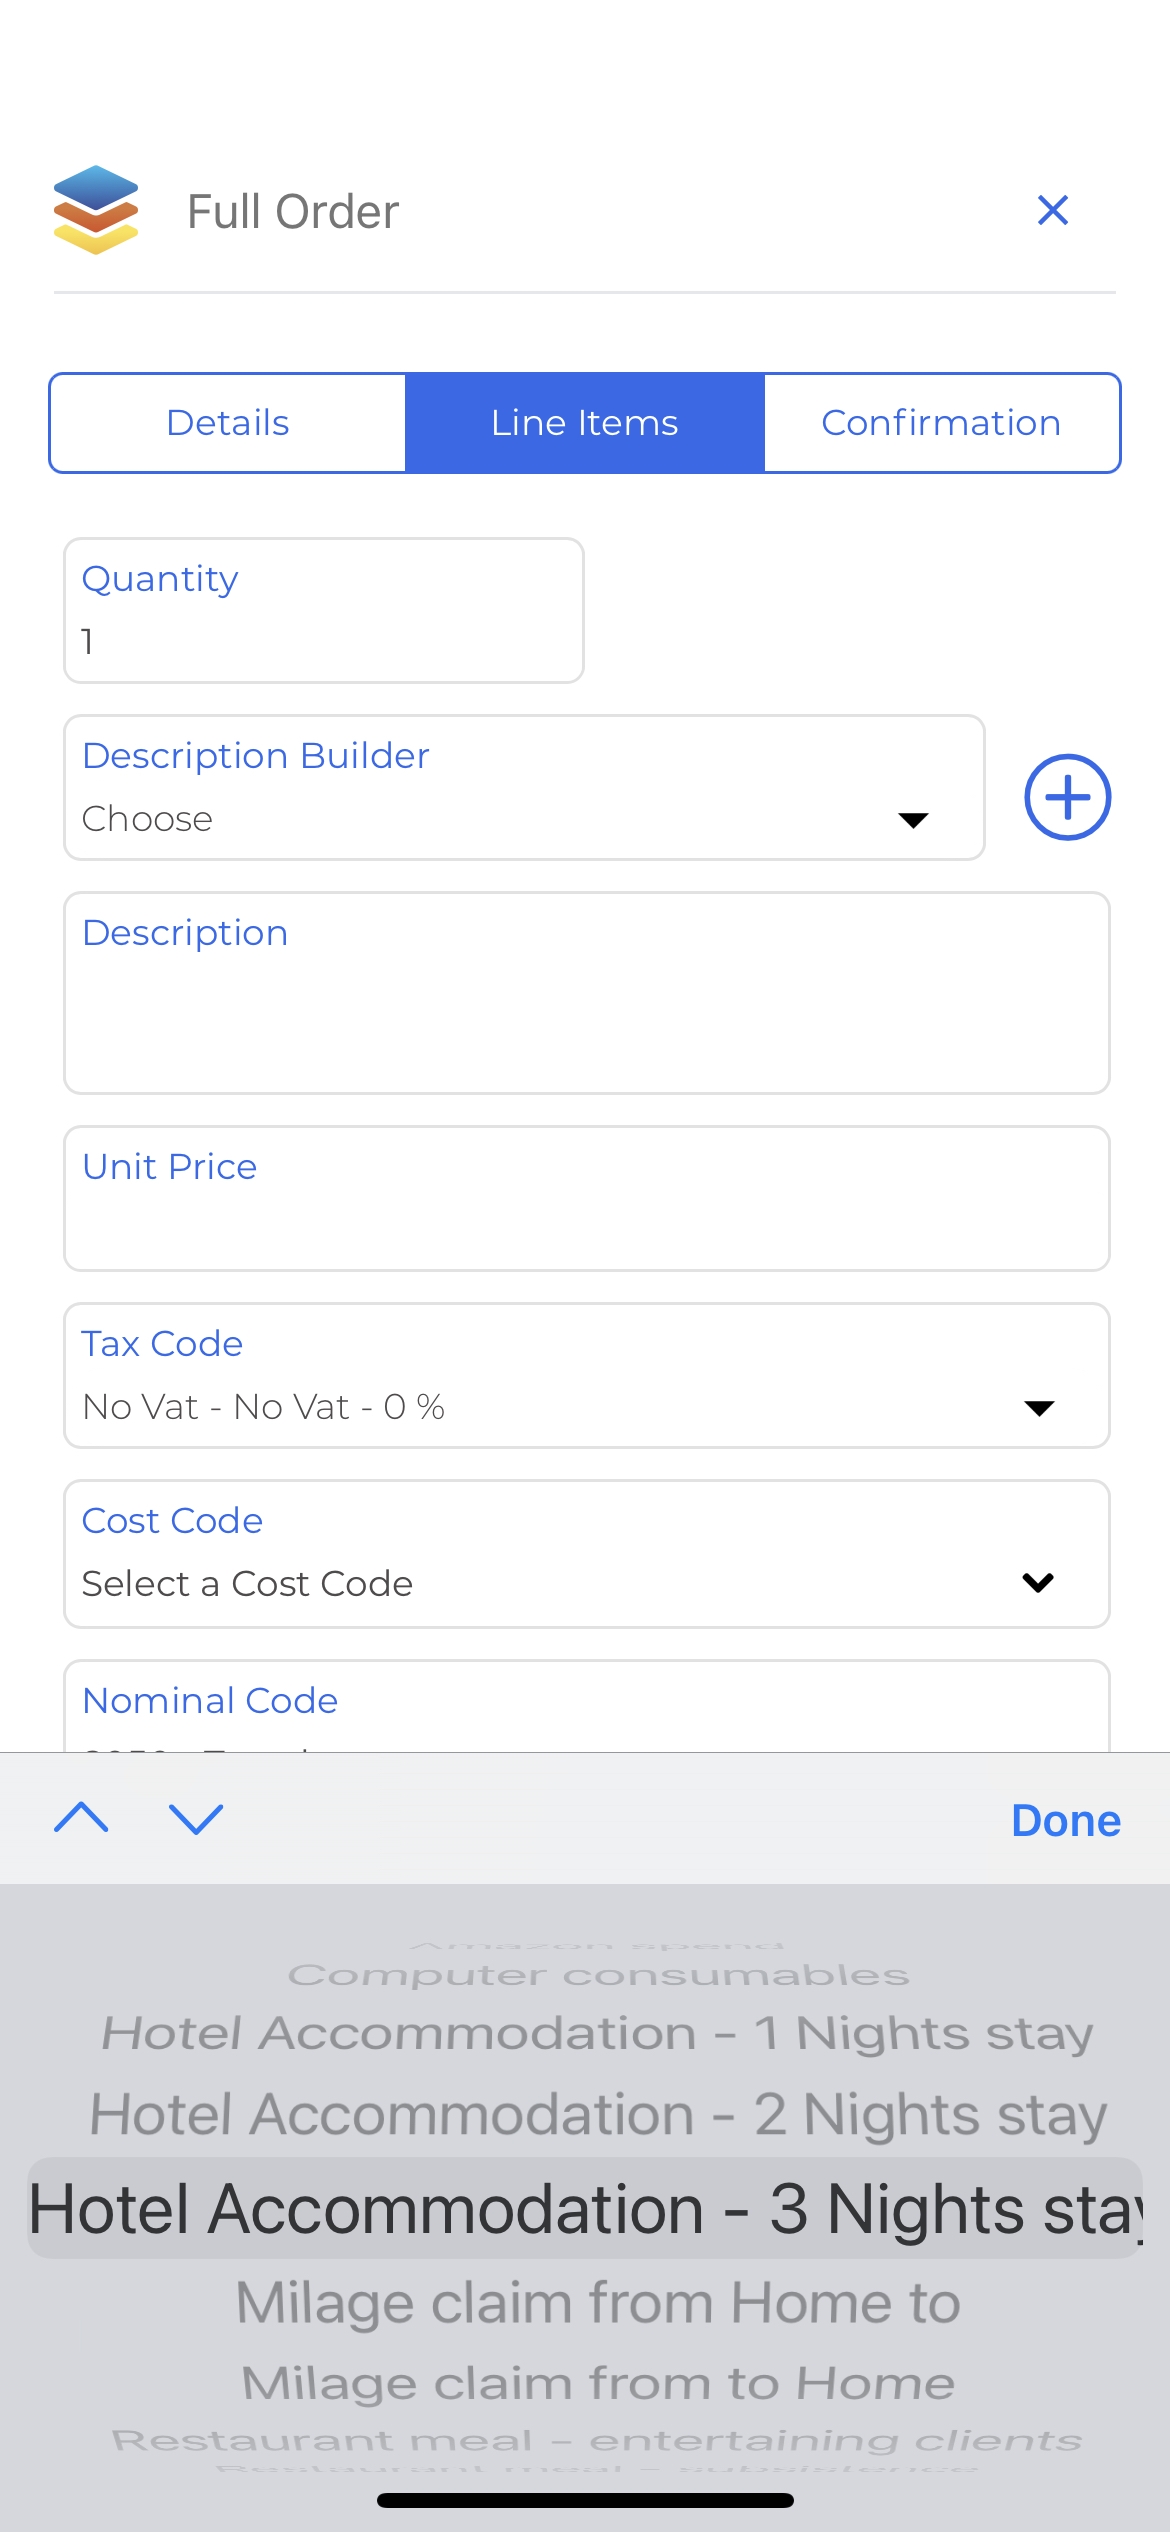The width and height of the screenshot is (1170, 2532).
Task: Expand the Tax Code dropdown
Action: (587, 1375)
